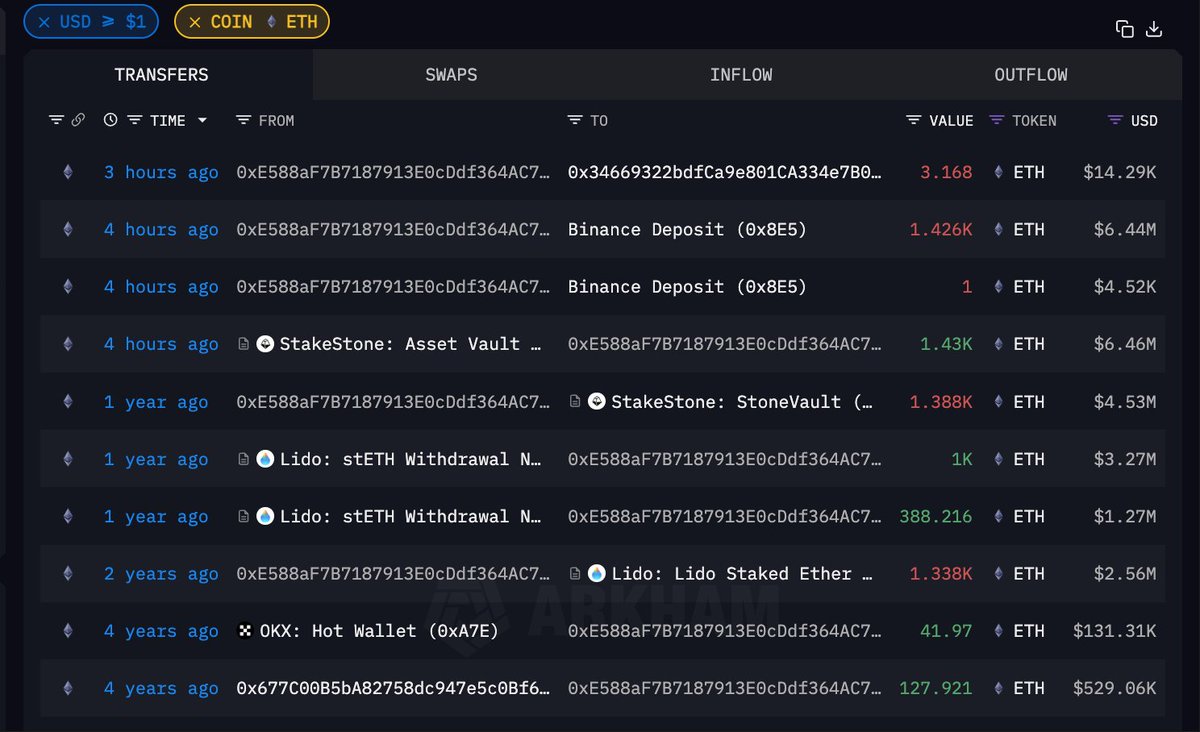
Task: Open the SWAPS tab
Action: point(451,75)
